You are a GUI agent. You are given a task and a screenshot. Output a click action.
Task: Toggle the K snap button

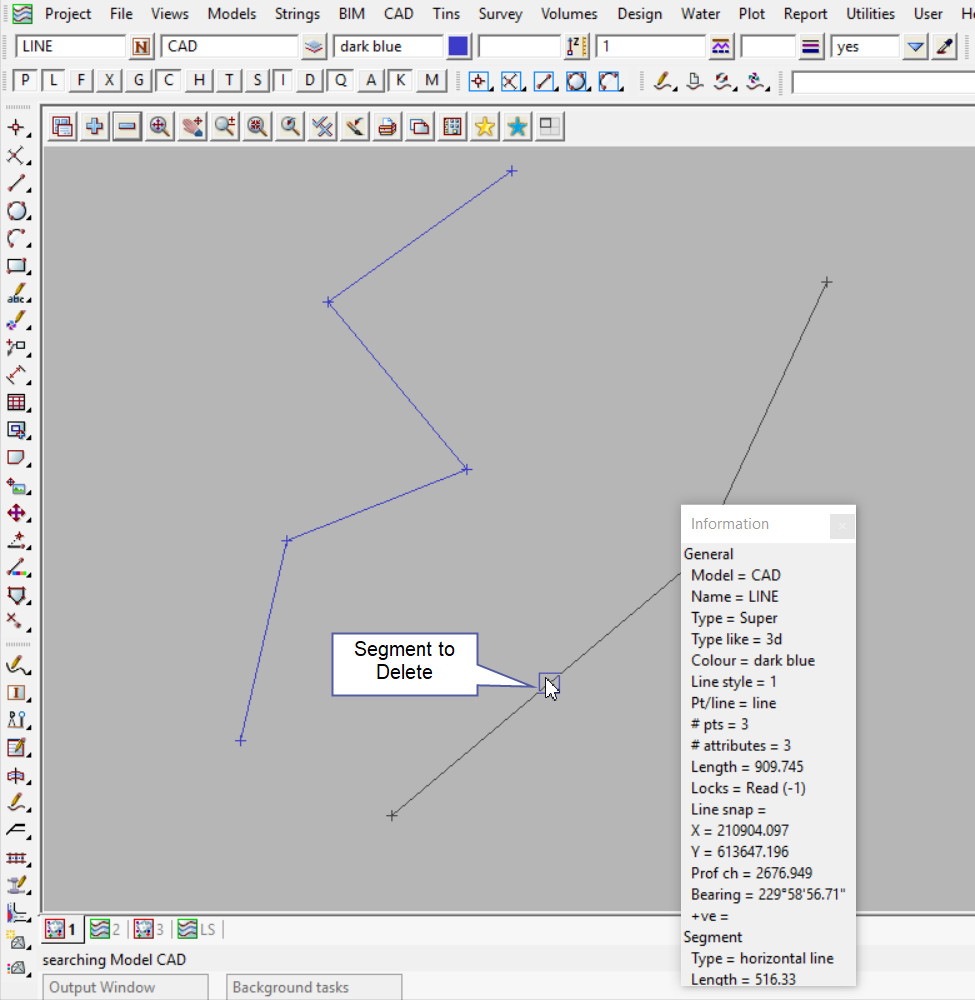pos(400,81)
